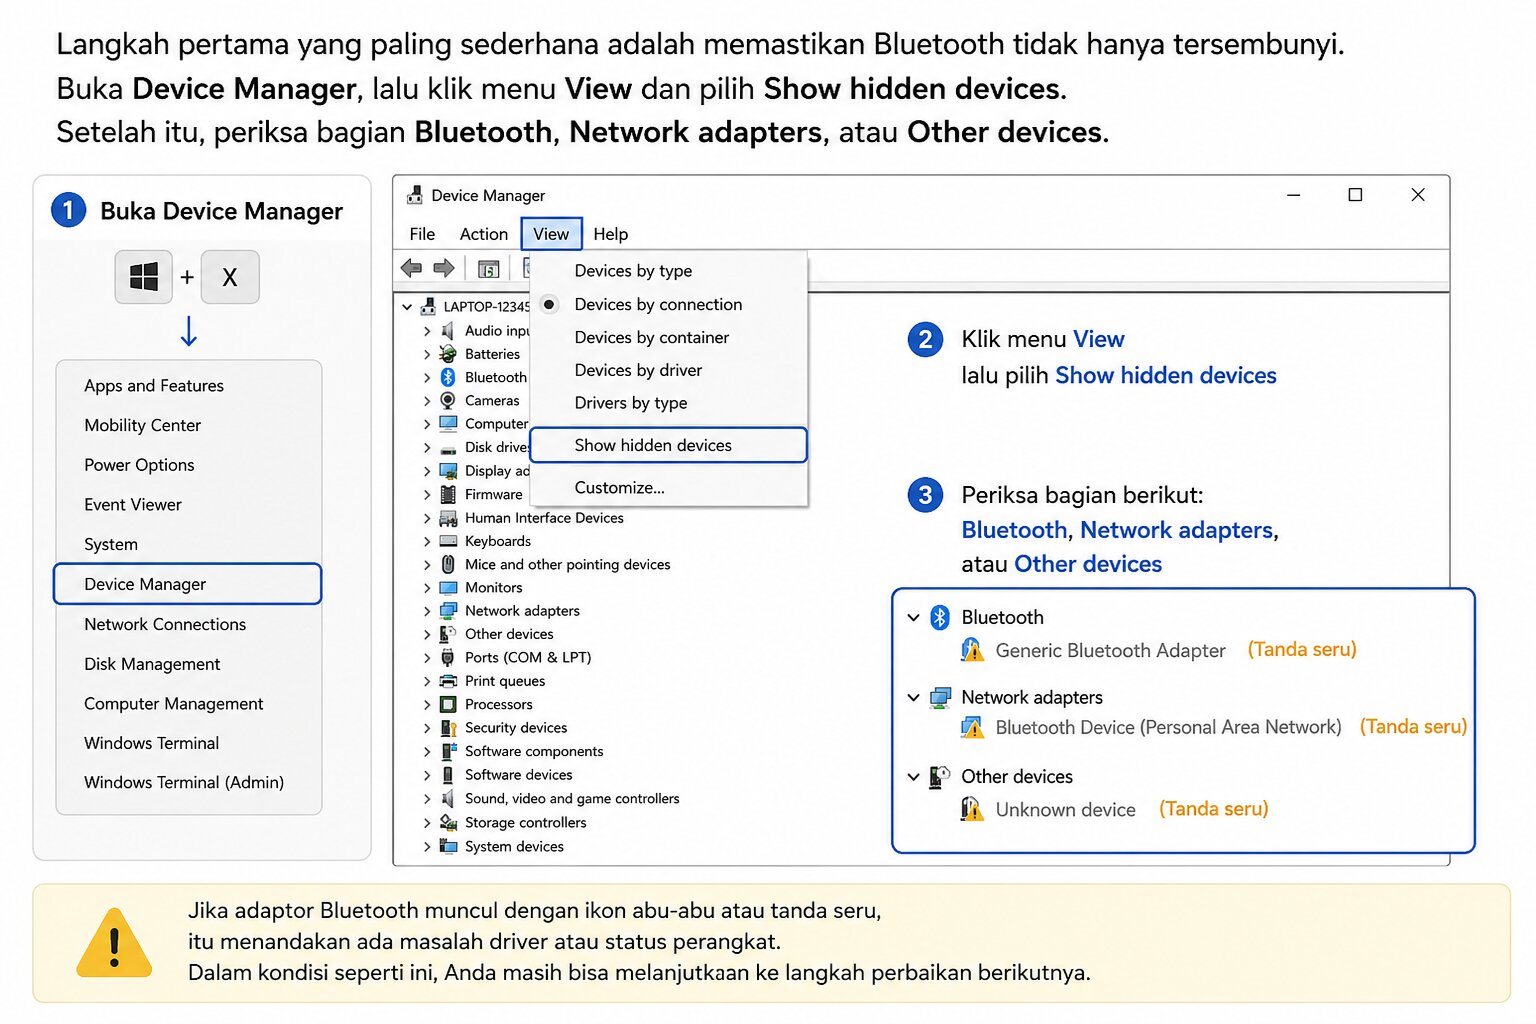The width and height of the screenshot is (1536, 1024).
Task: Click the Software components icon
Action: click(x=448, y=751)
